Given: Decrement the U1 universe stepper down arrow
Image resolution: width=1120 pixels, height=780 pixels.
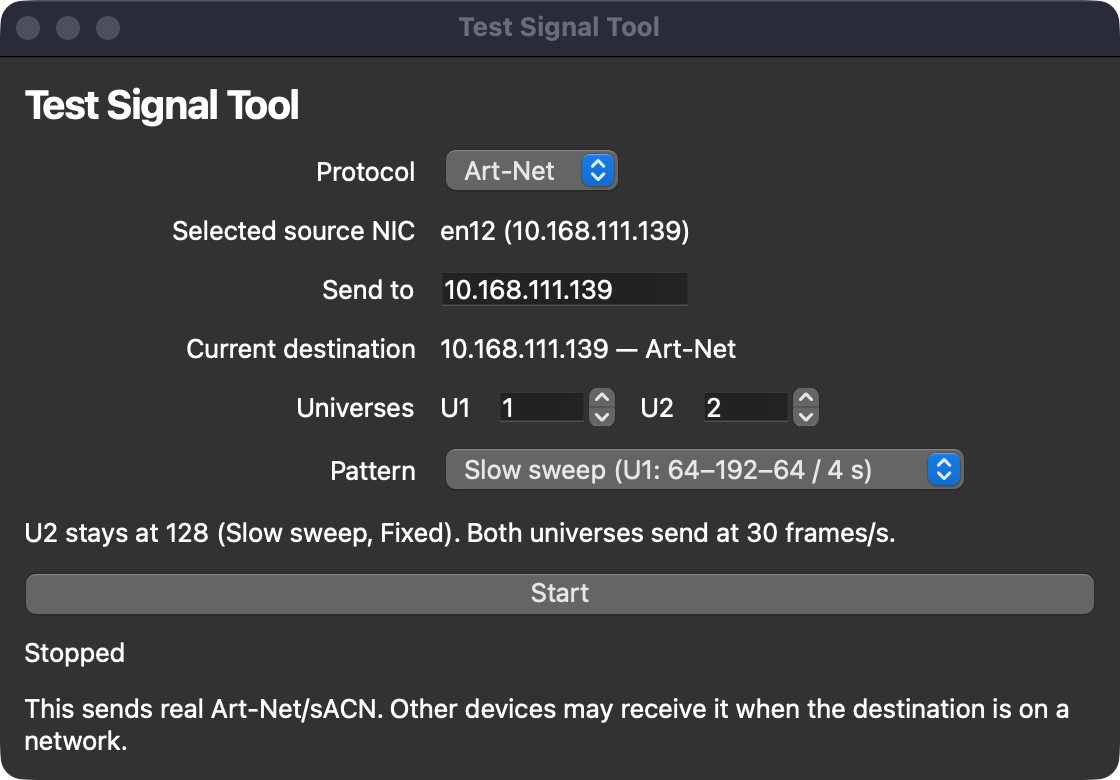Looking at the screenshot, I should point(602,416).
